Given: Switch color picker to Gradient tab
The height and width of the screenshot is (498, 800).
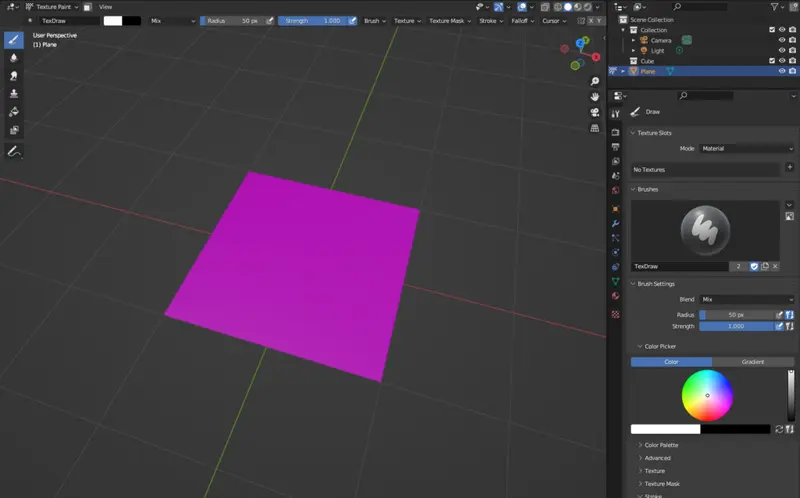Looking at the screenshot, I should point(753,362).
